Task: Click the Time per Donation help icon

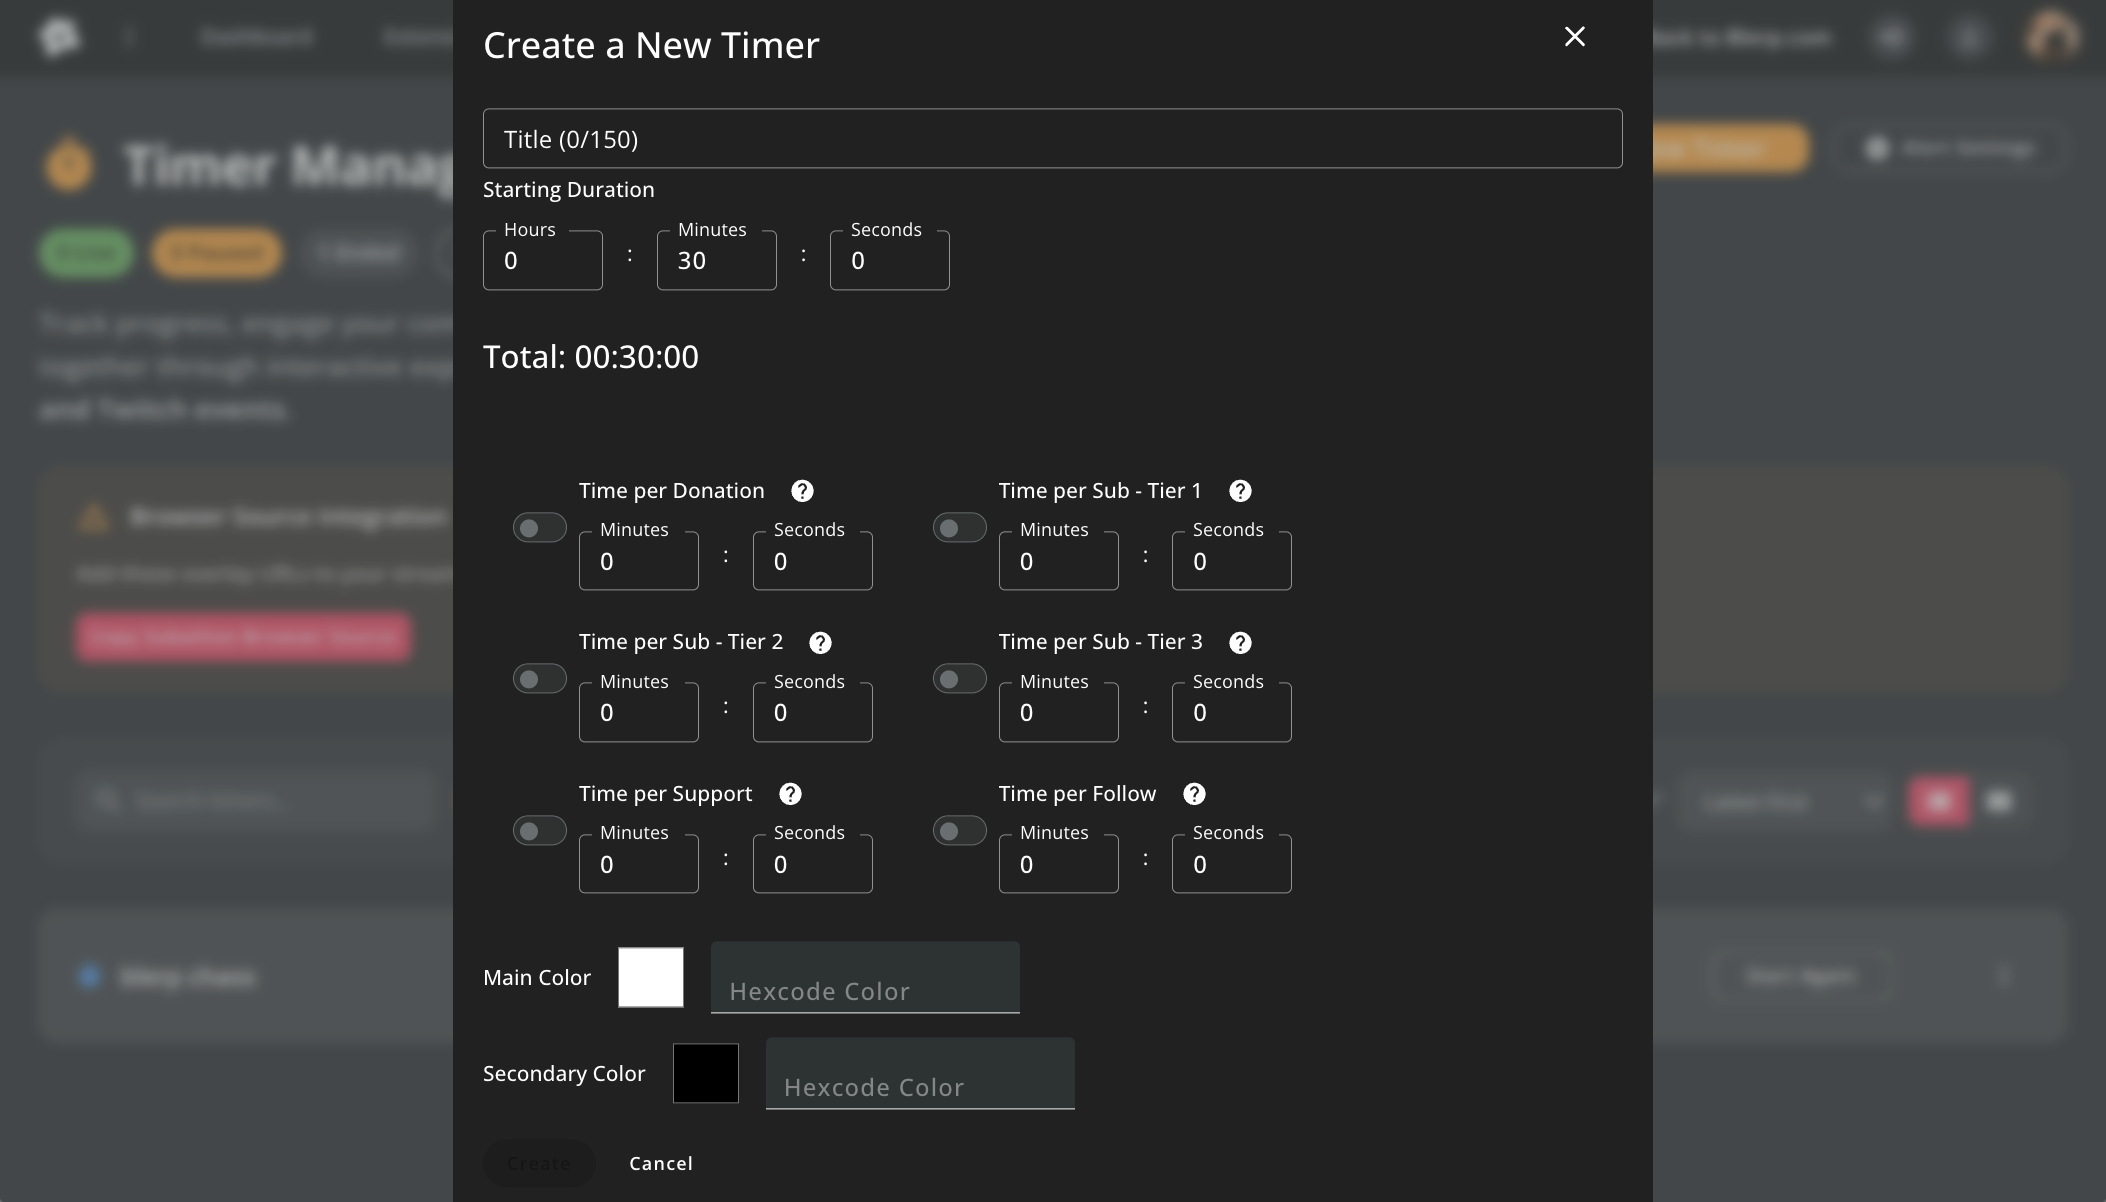Action: 802,491
